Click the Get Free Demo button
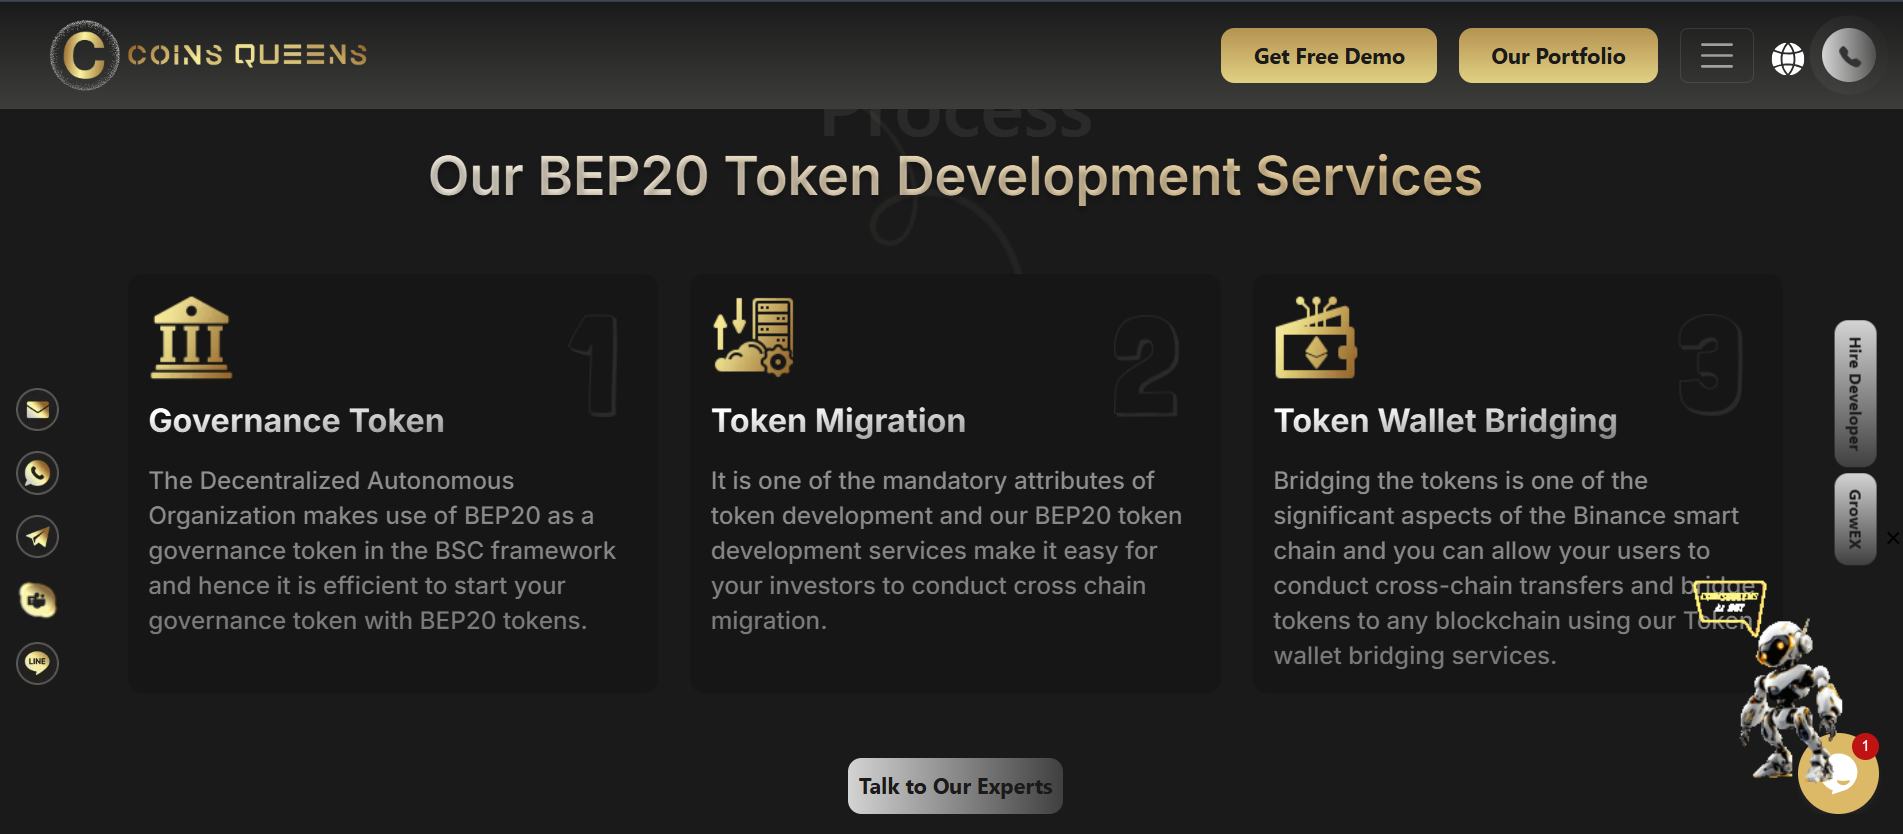The width and height of the screenshot is (1903, 834). 1328,56
